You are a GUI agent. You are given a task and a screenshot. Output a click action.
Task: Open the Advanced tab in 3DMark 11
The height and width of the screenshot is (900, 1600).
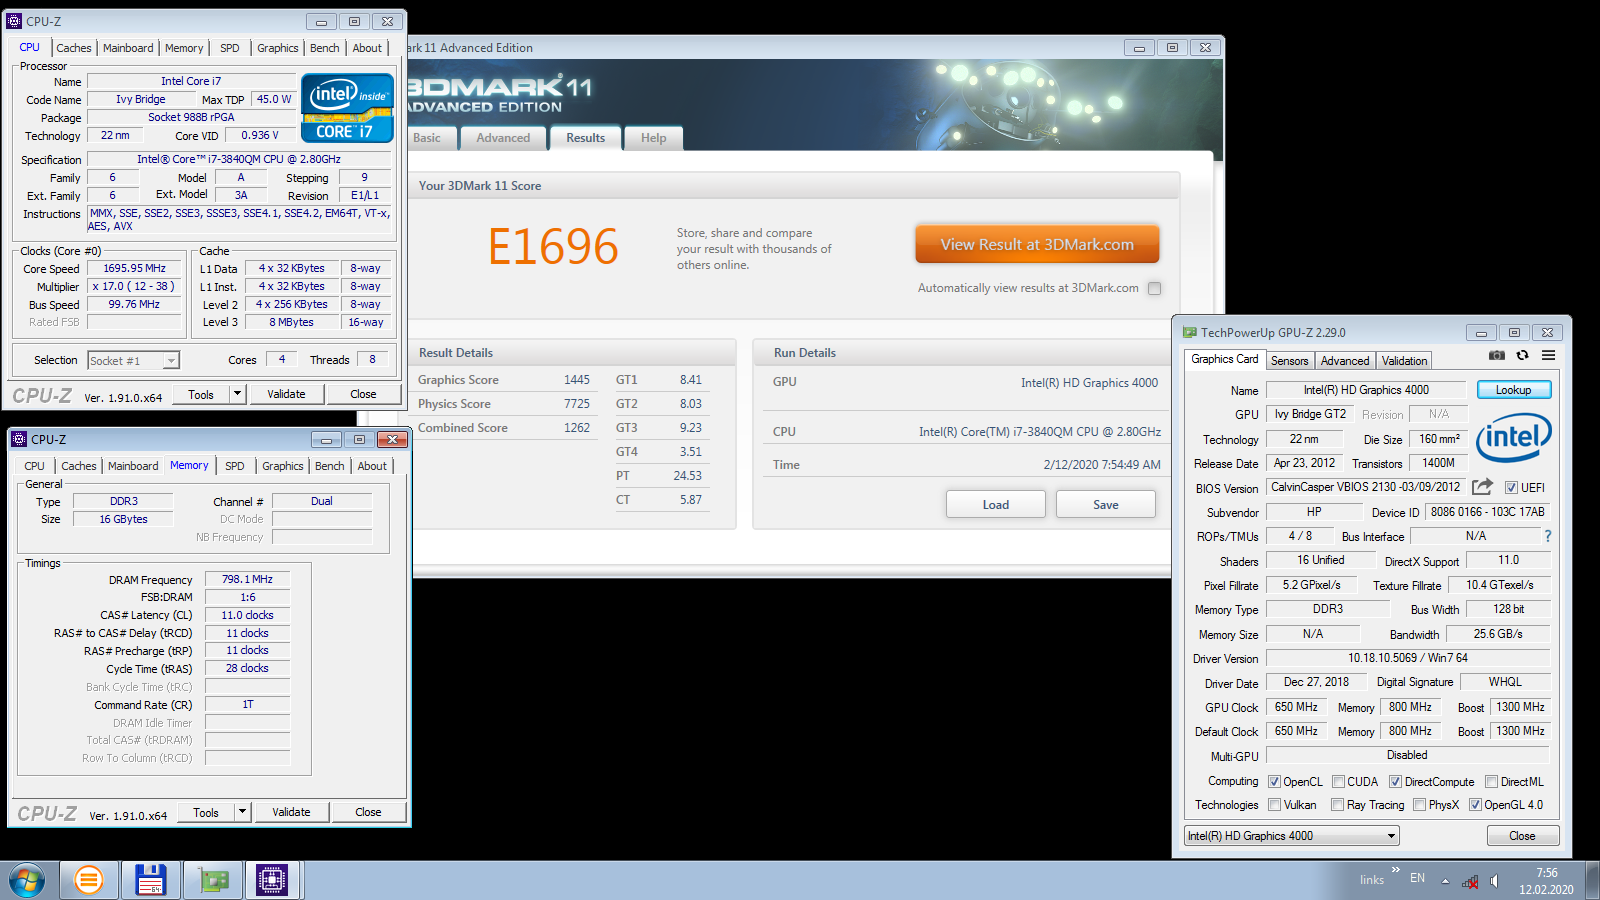[x=503, y=138]
